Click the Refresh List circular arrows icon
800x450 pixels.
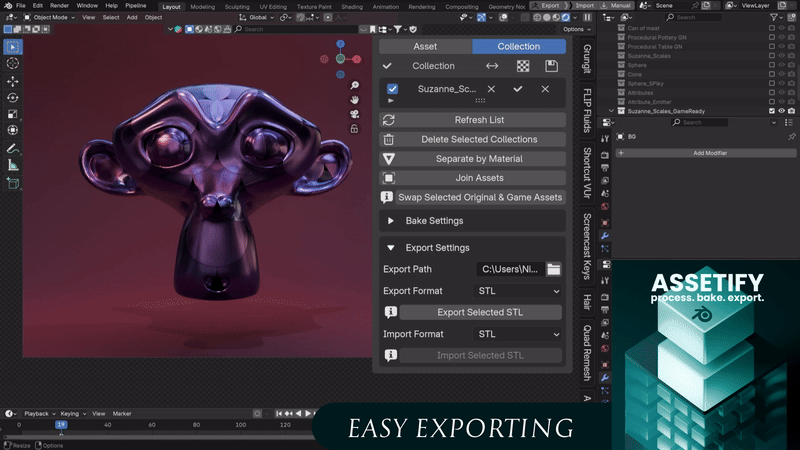pos(389,120)
